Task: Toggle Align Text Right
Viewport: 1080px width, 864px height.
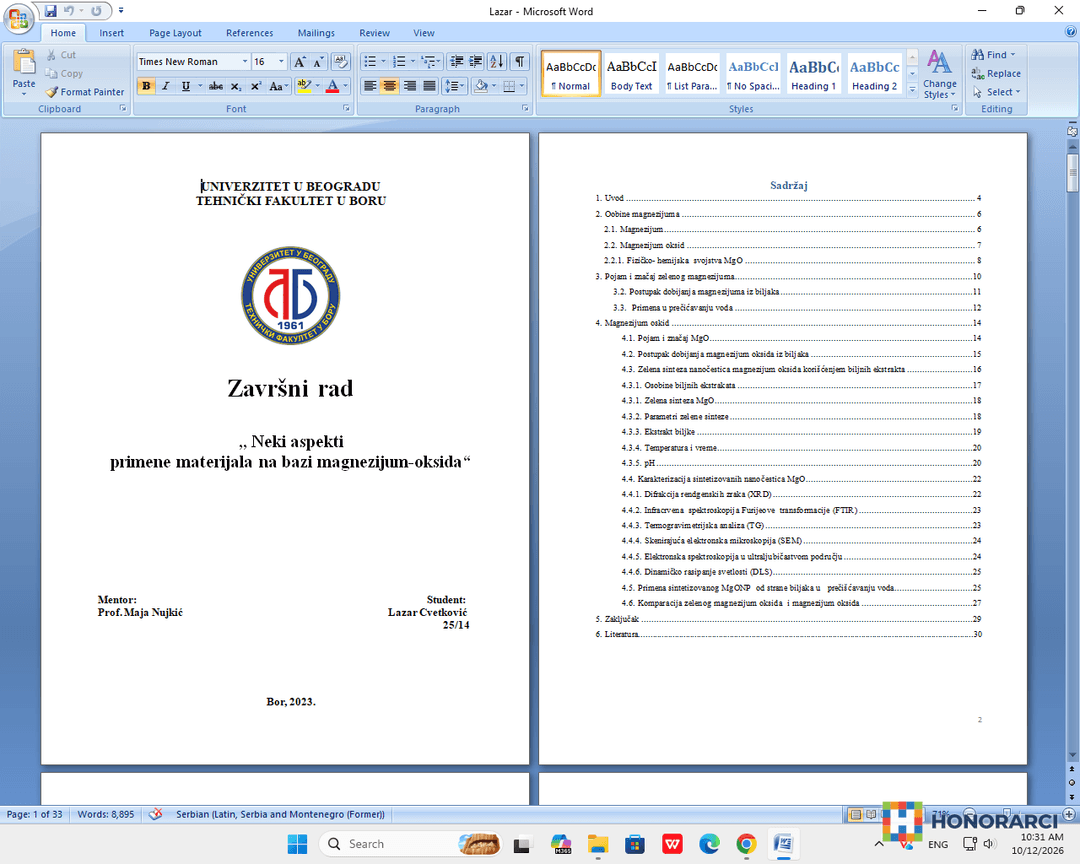Action: (410, 86)
